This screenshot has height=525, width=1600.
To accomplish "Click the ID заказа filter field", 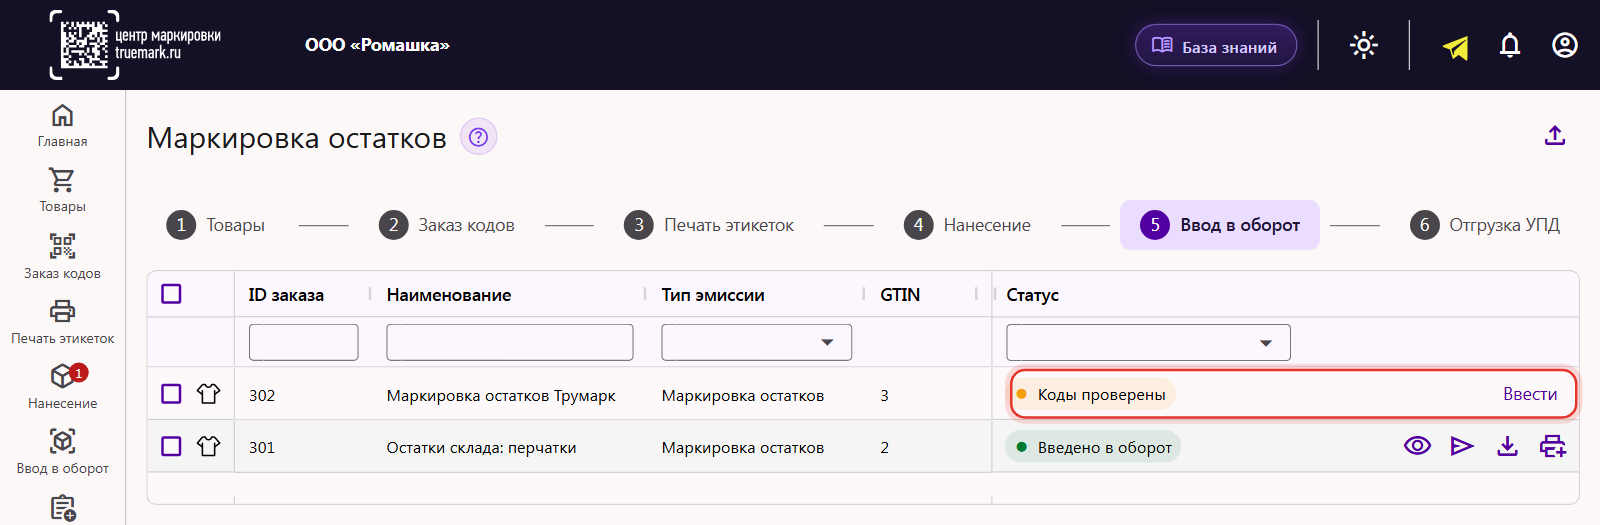I will pos(304,342).
